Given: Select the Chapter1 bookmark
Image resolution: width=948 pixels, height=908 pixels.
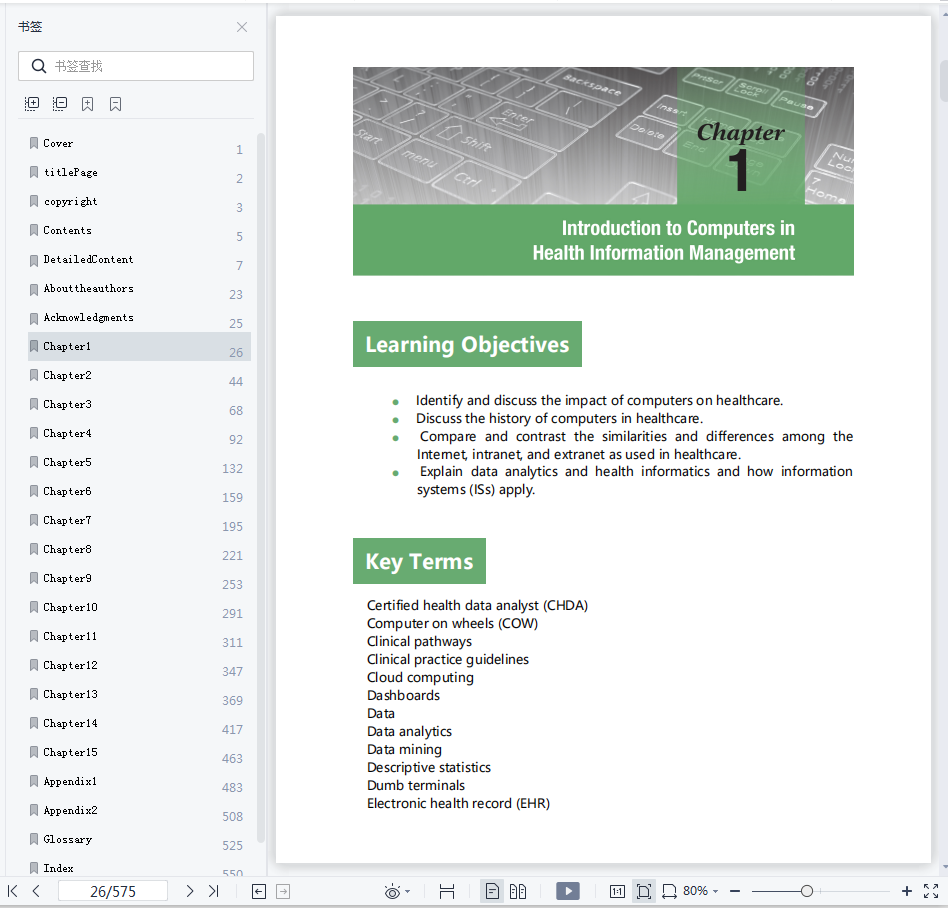Looking at the screenshot, I should (x=139, y=346).
